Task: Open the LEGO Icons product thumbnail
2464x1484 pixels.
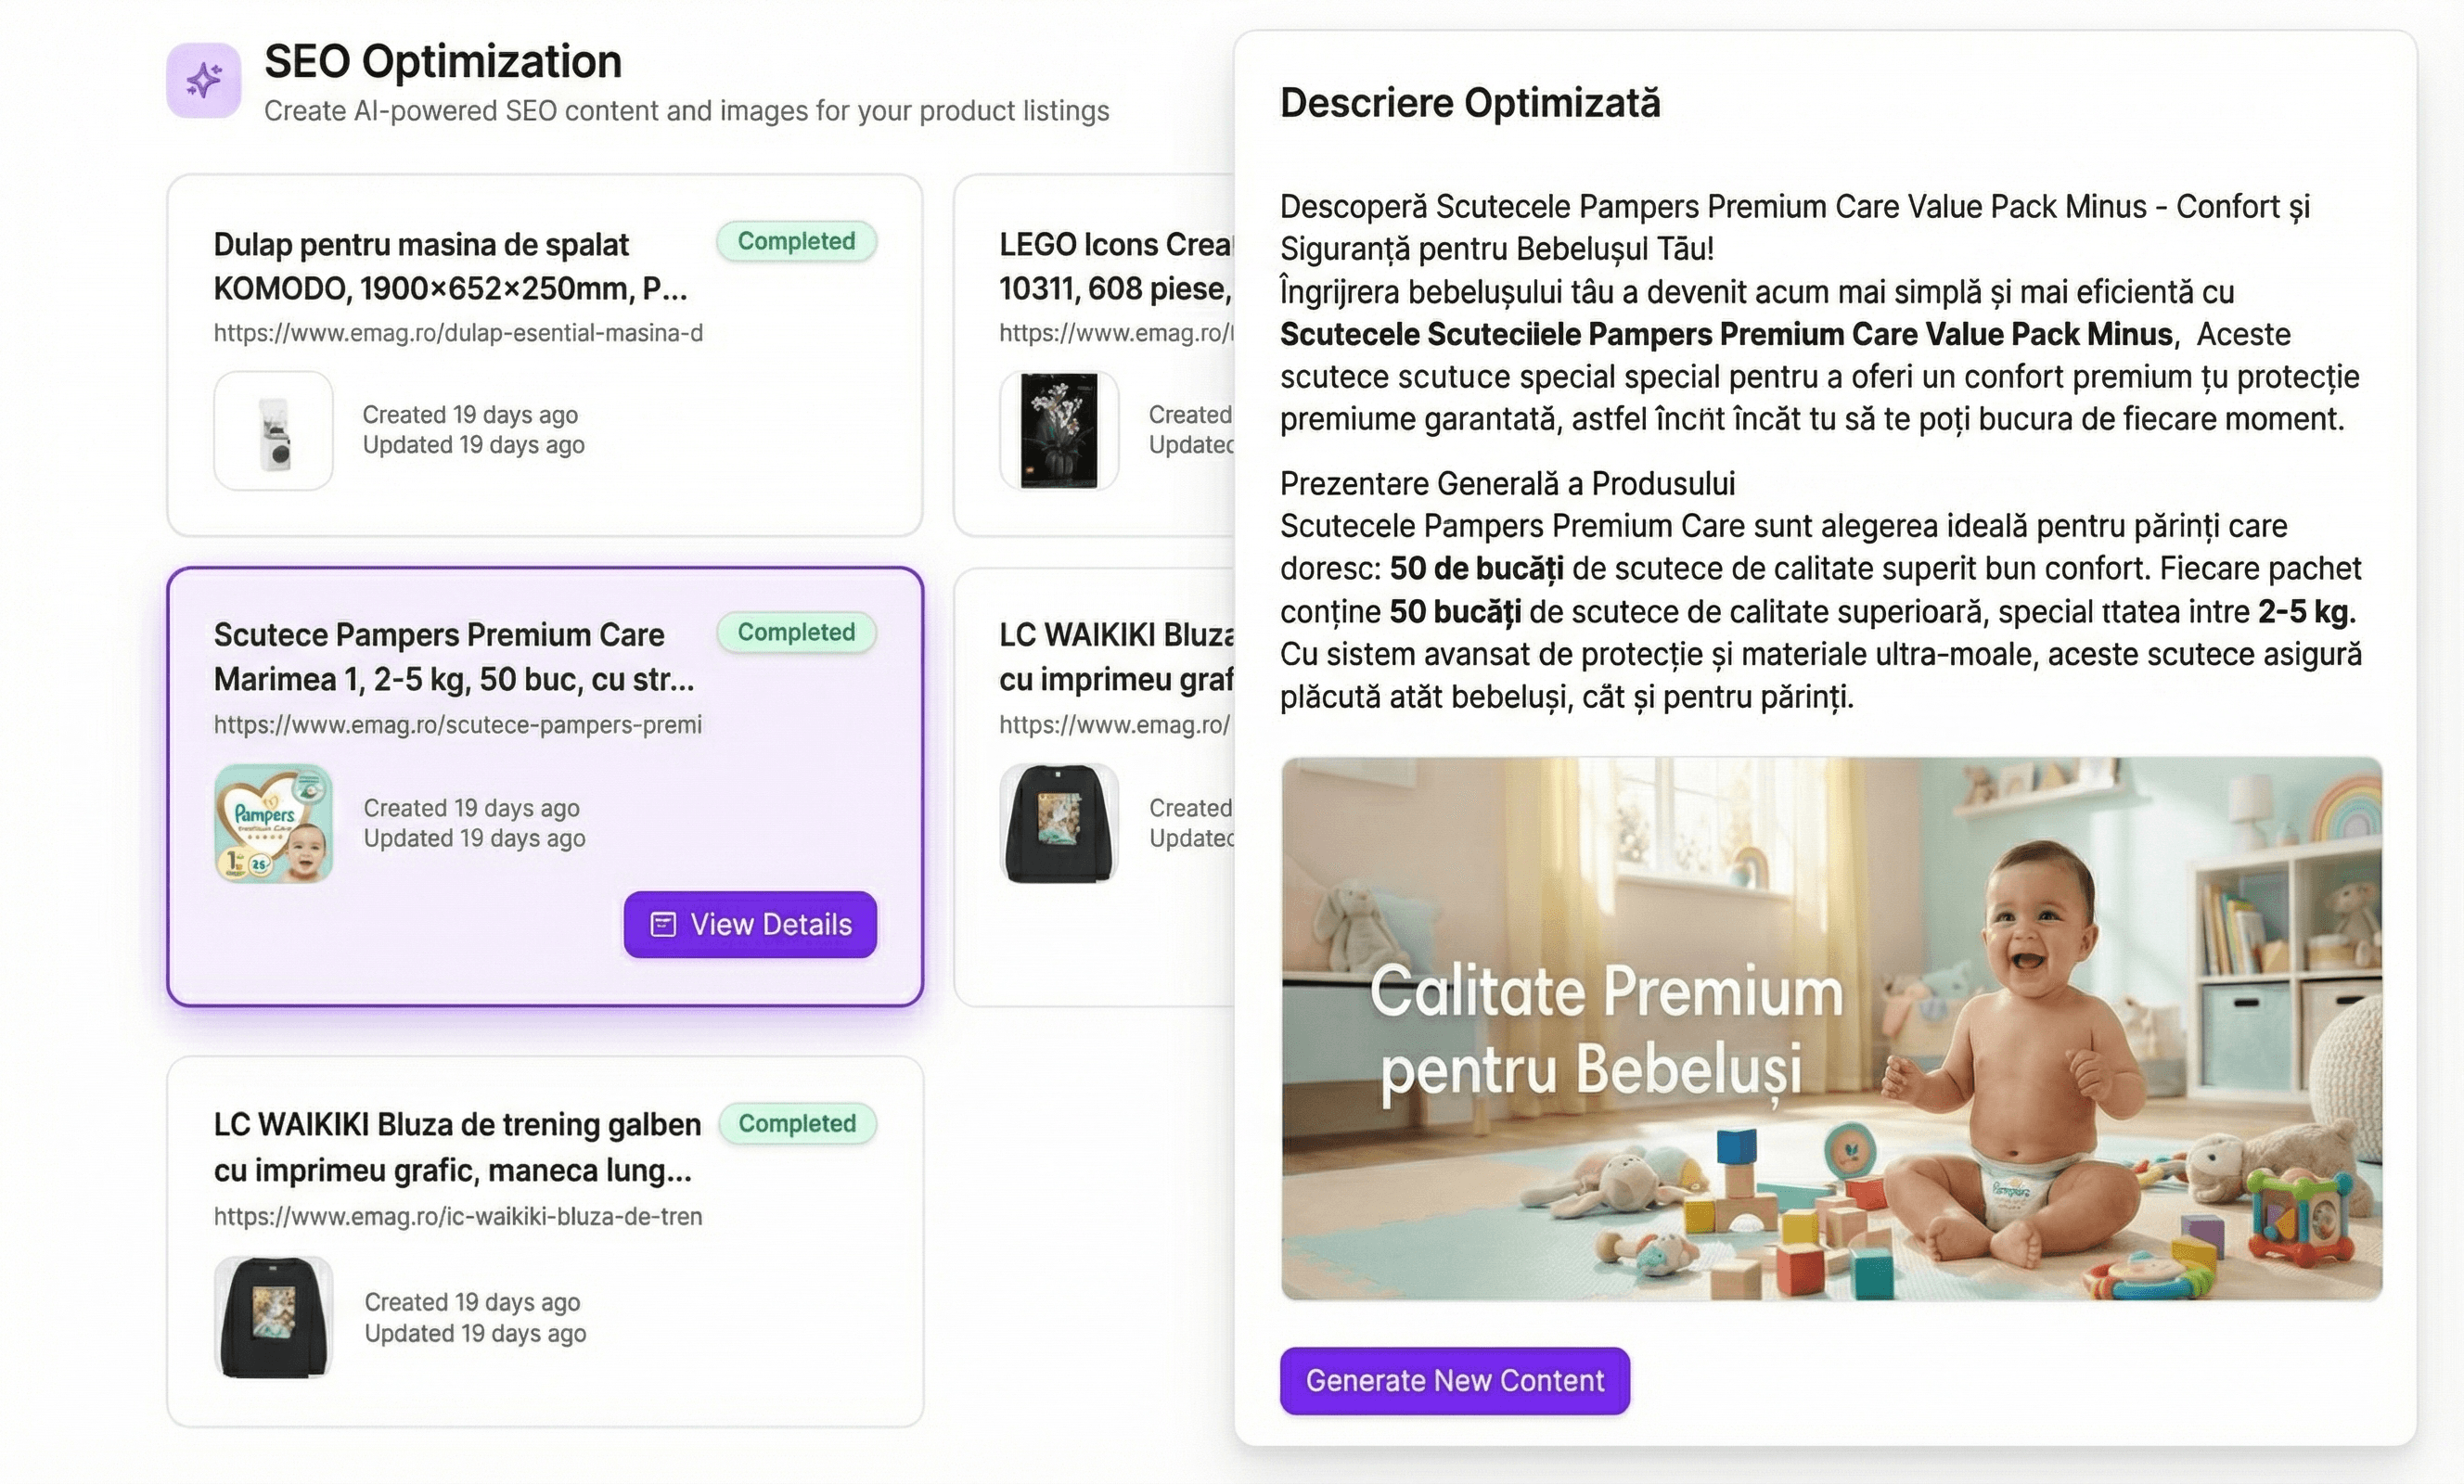Action: point(1058,430)
